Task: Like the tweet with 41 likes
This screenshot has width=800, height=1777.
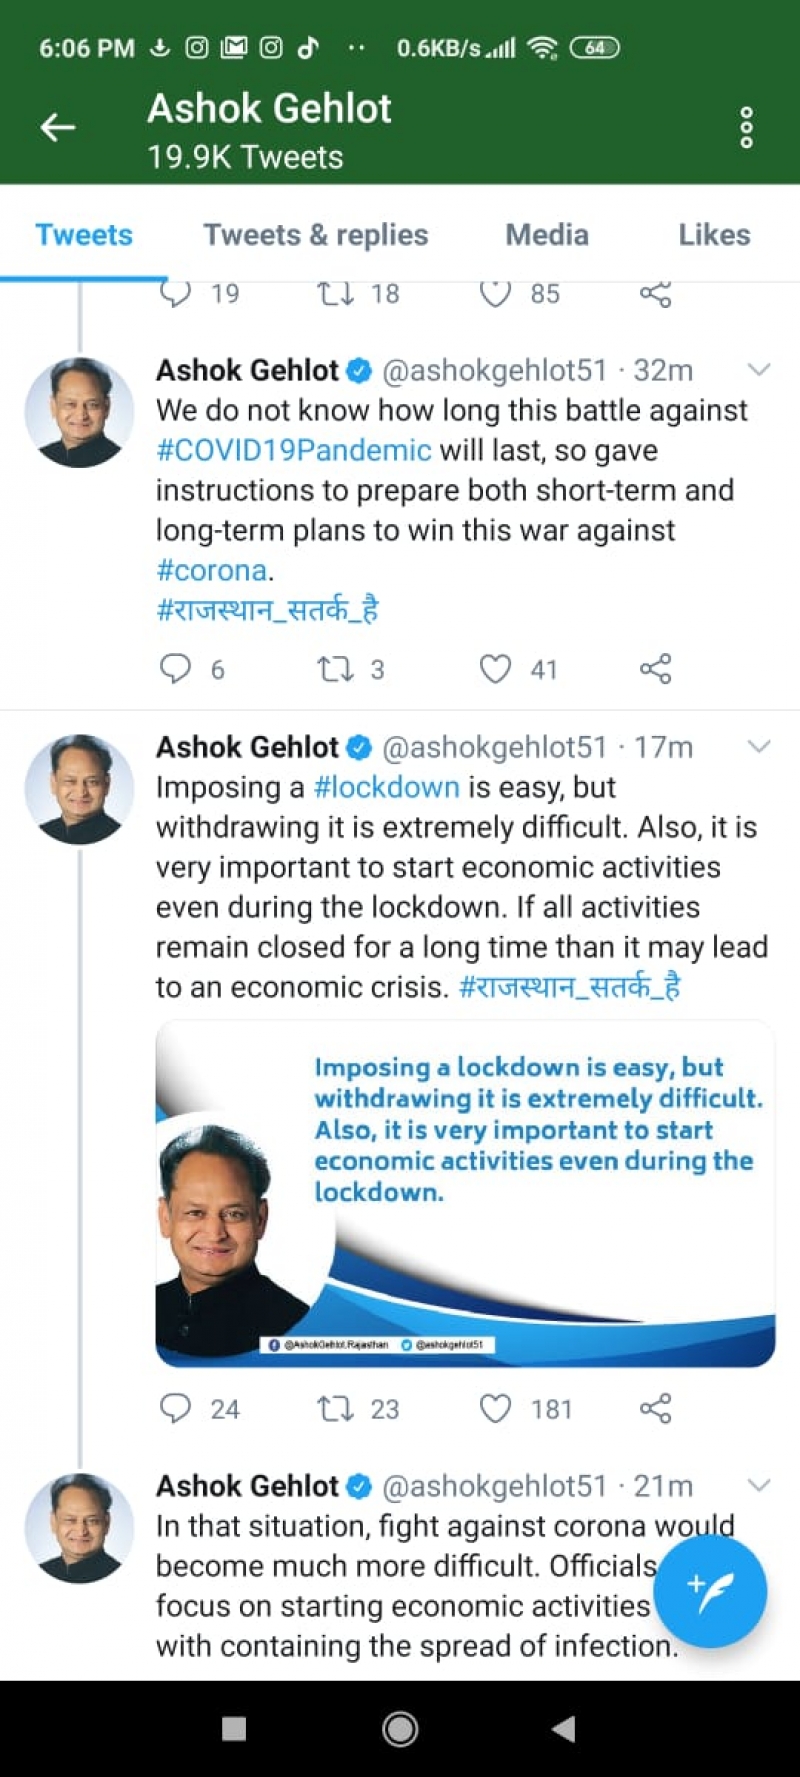Action: click(x=495, y=668)
